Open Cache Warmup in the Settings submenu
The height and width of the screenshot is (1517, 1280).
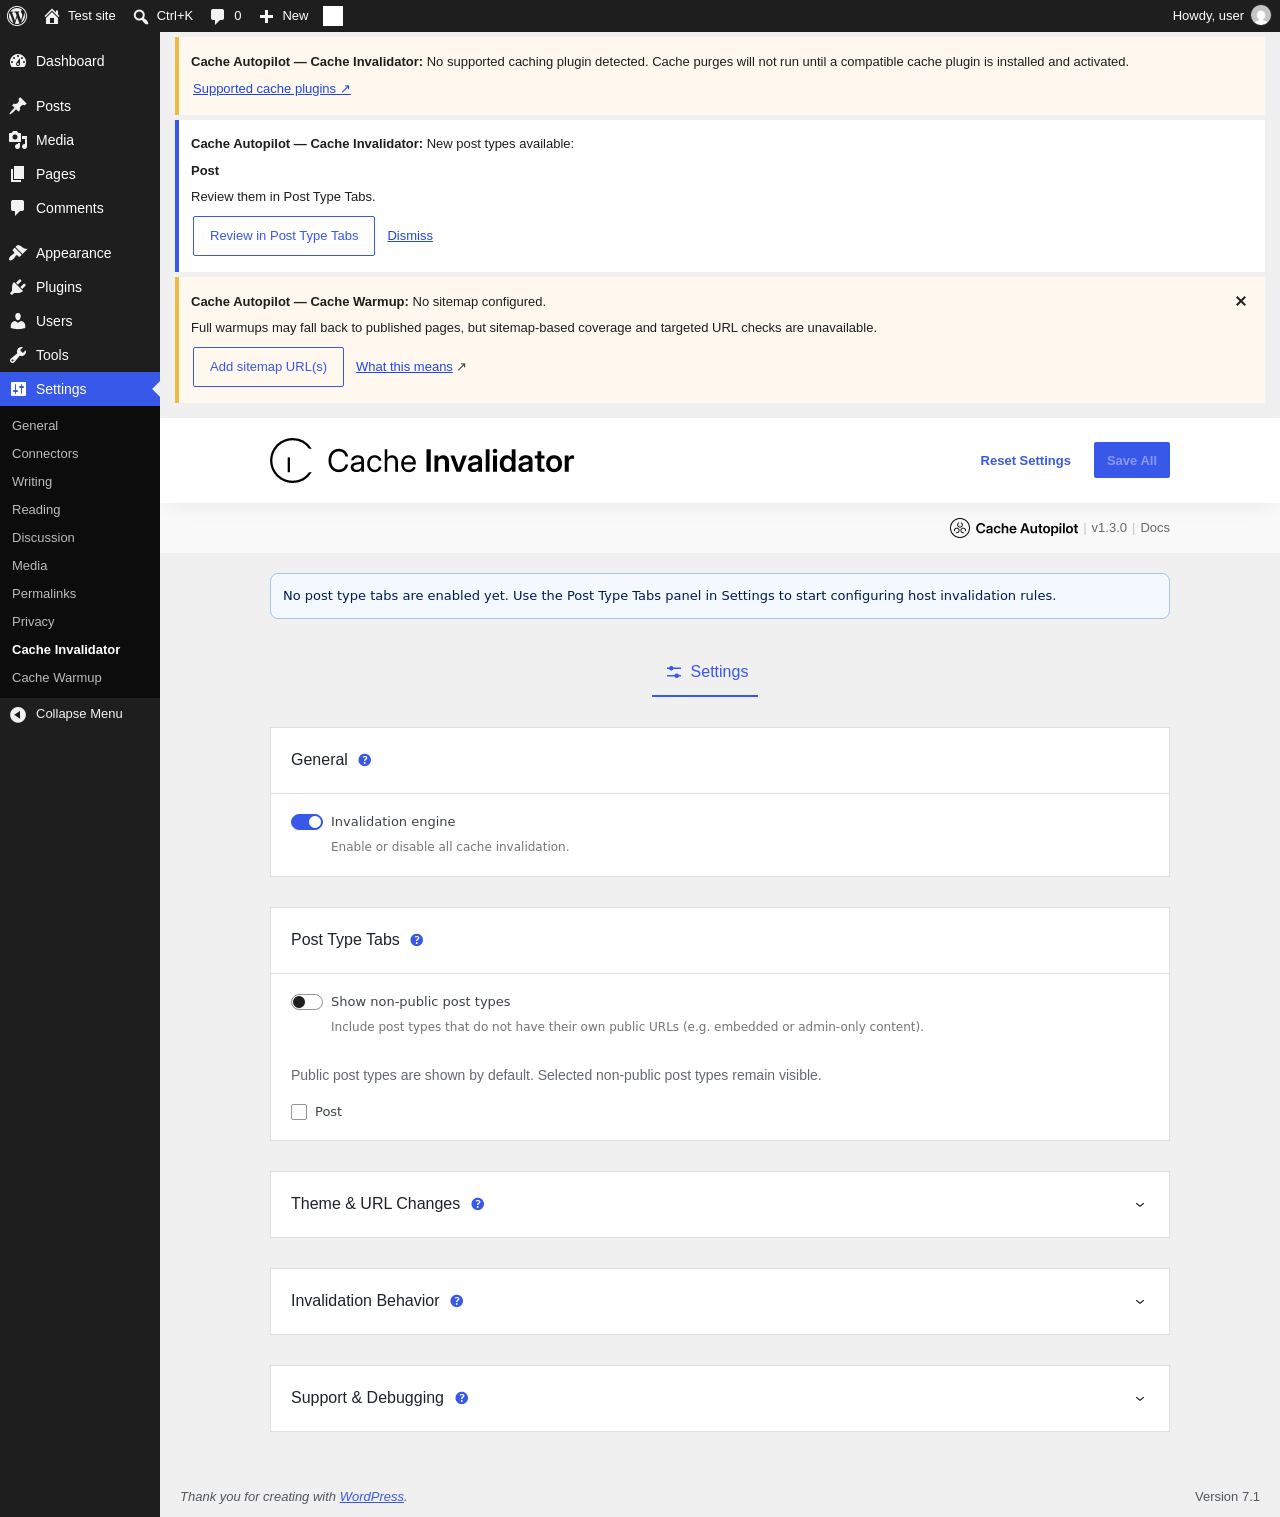pos(57,678)
